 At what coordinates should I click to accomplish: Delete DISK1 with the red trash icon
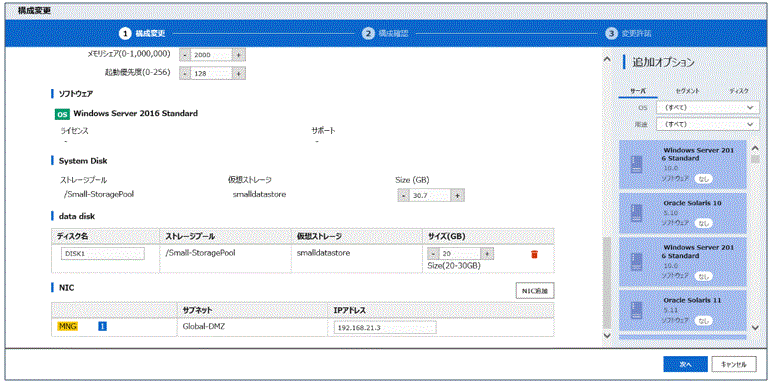[x=534, y=254]
